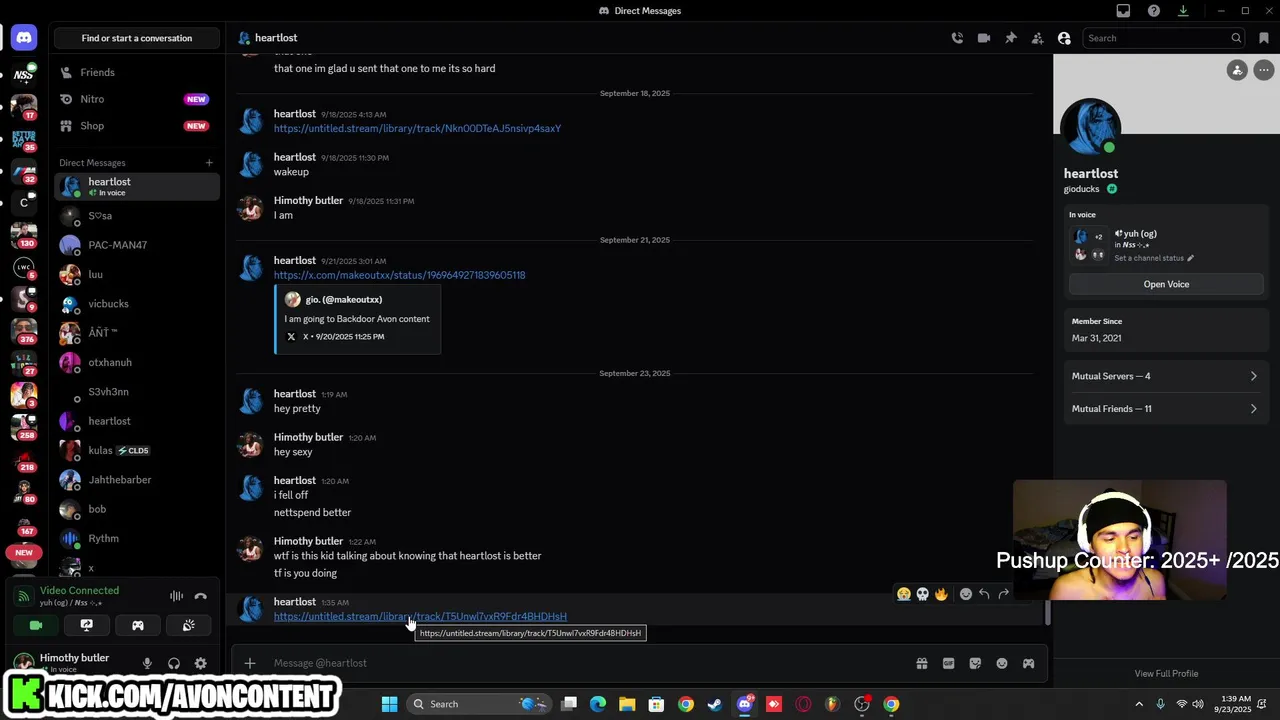
Task: Open the Friends tab
Action: click(x=137, y=72)
